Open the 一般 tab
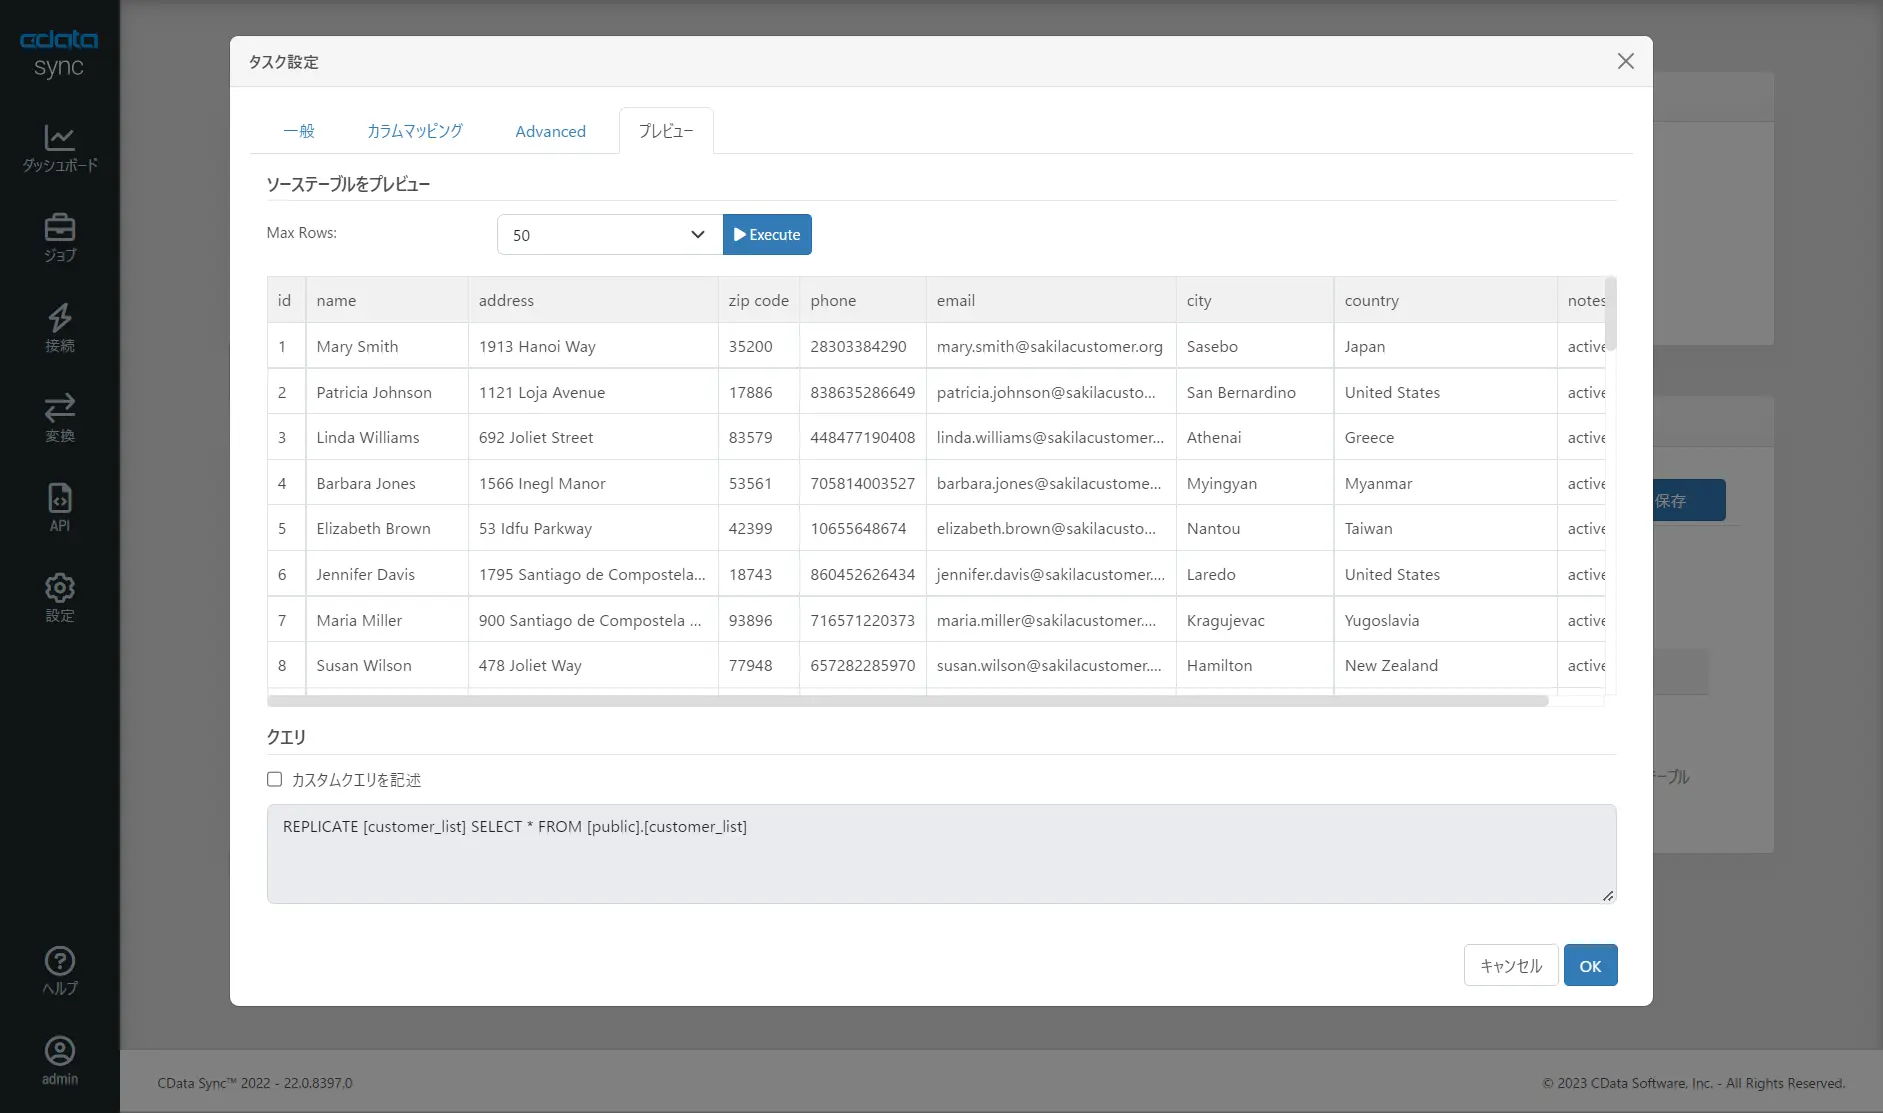The height and width of the screenshot is (1113, 1883). [298, 131]
